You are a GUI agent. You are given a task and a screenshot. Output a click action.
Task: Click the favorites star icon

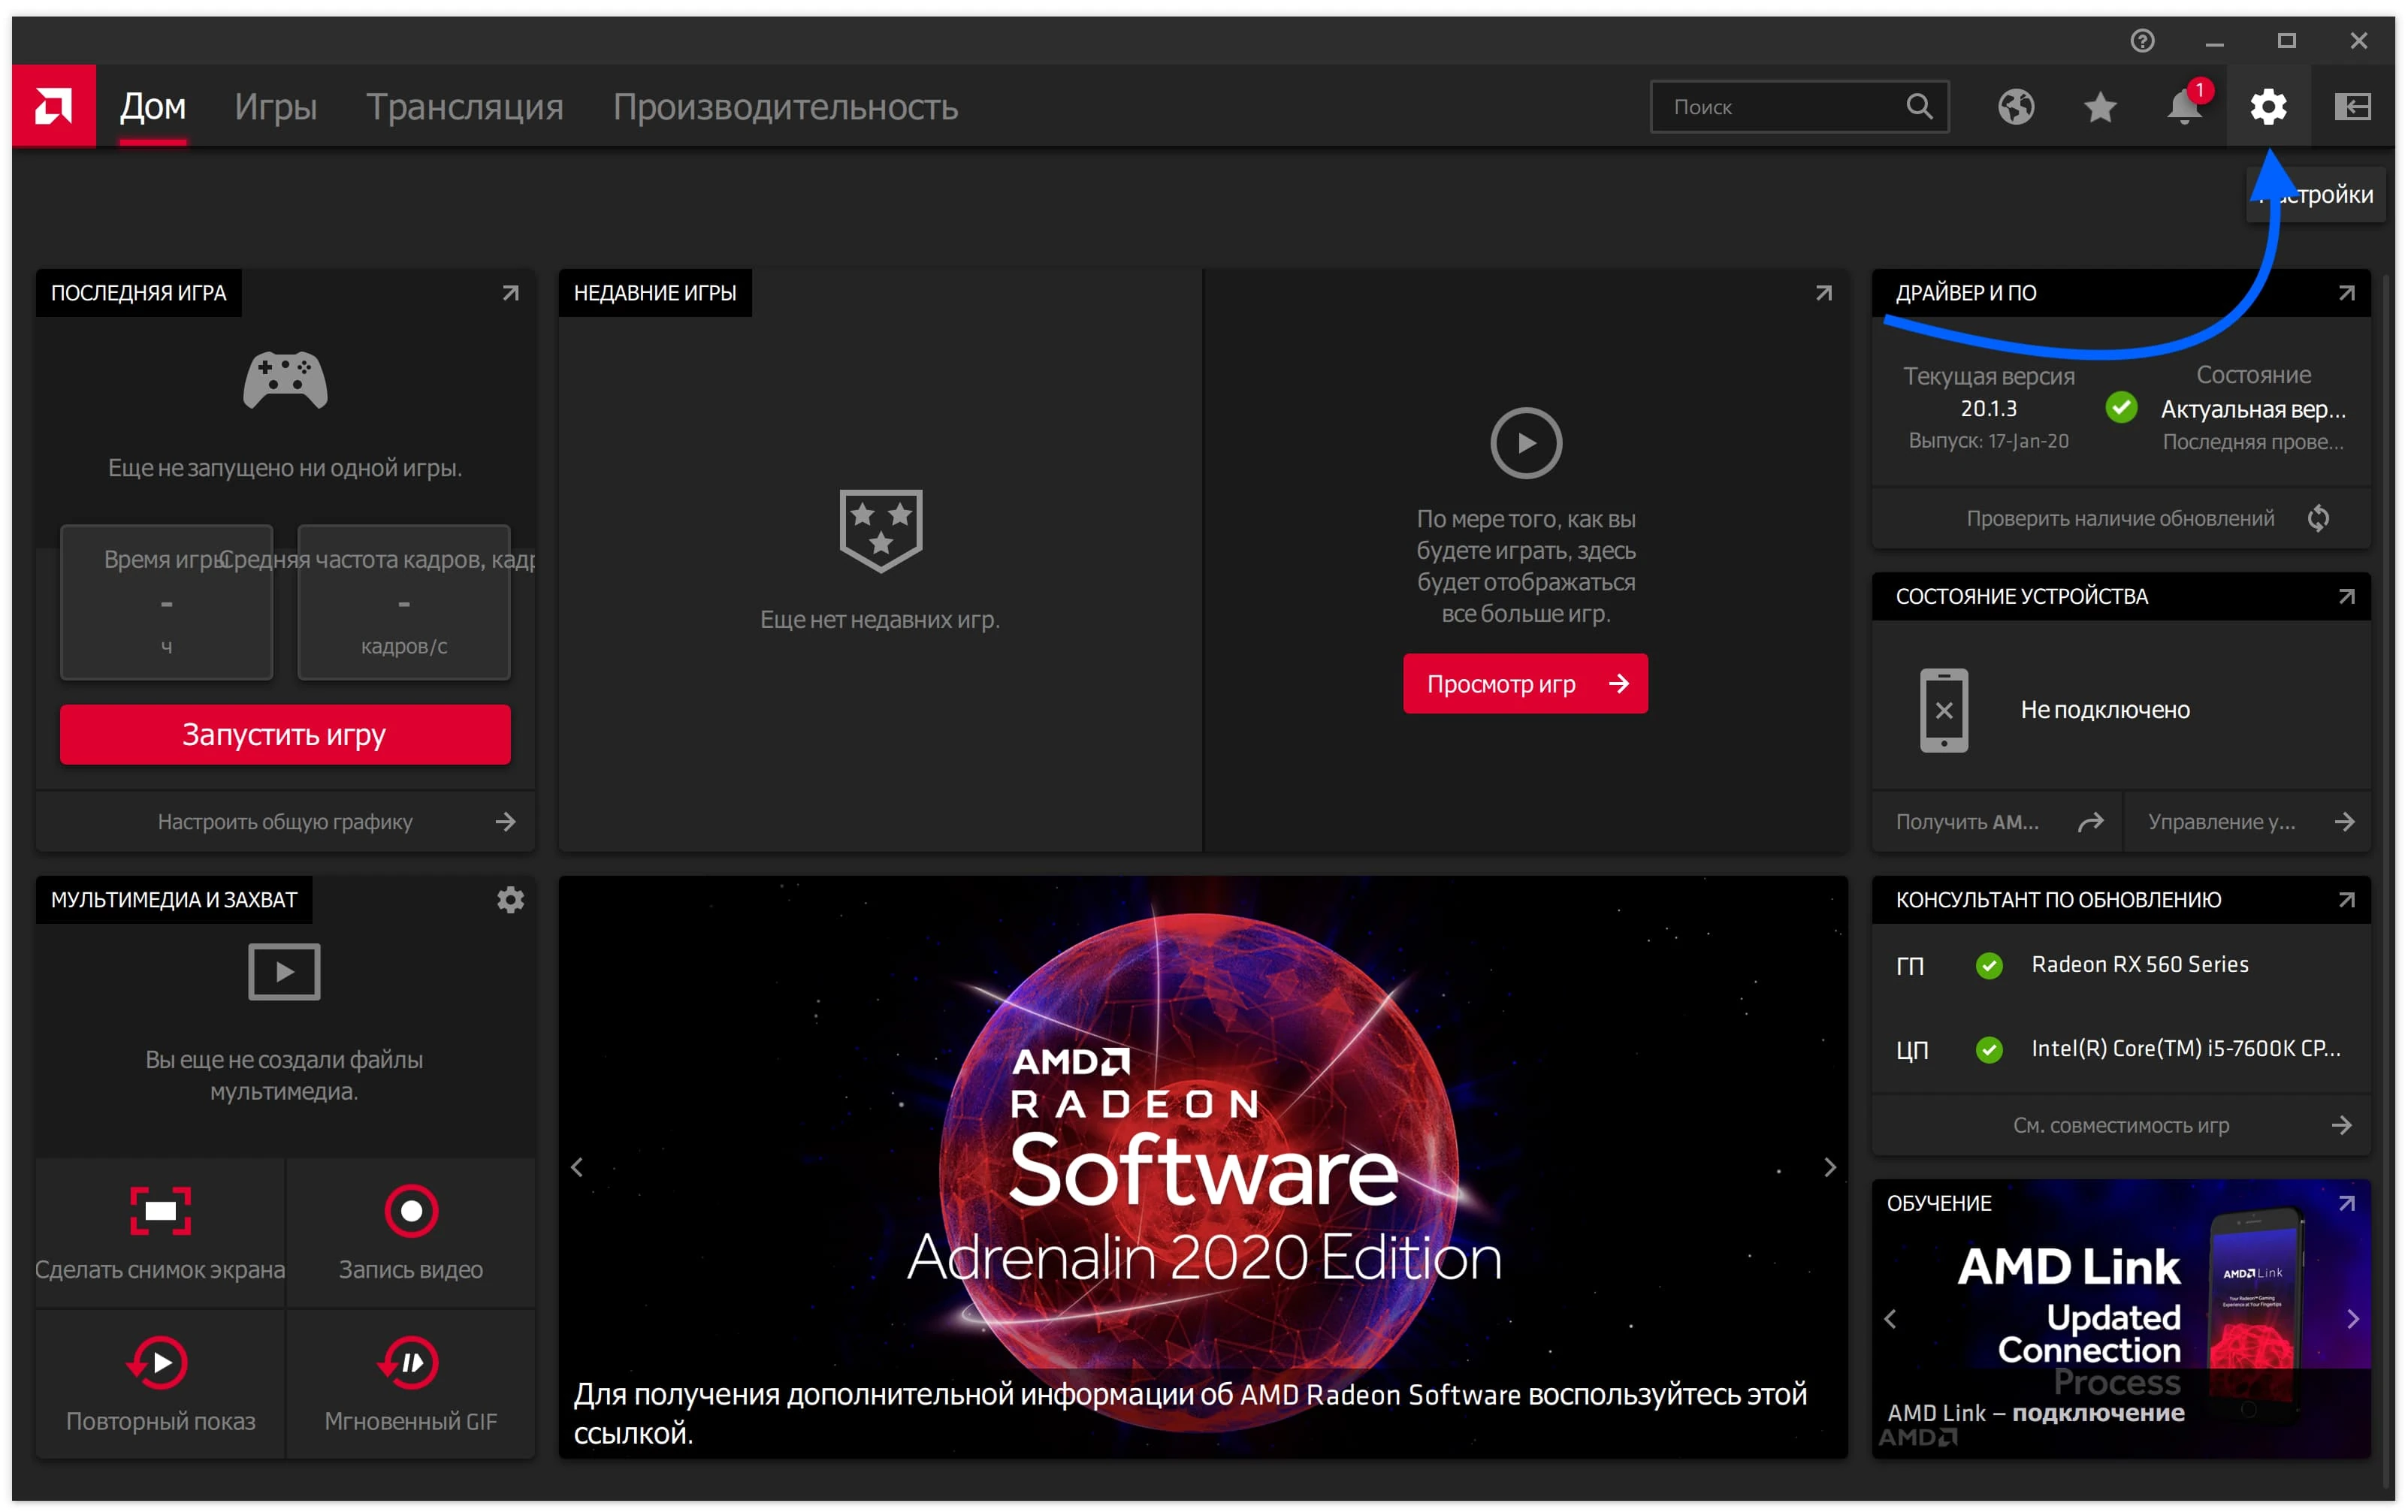(x=2100, y=106)
